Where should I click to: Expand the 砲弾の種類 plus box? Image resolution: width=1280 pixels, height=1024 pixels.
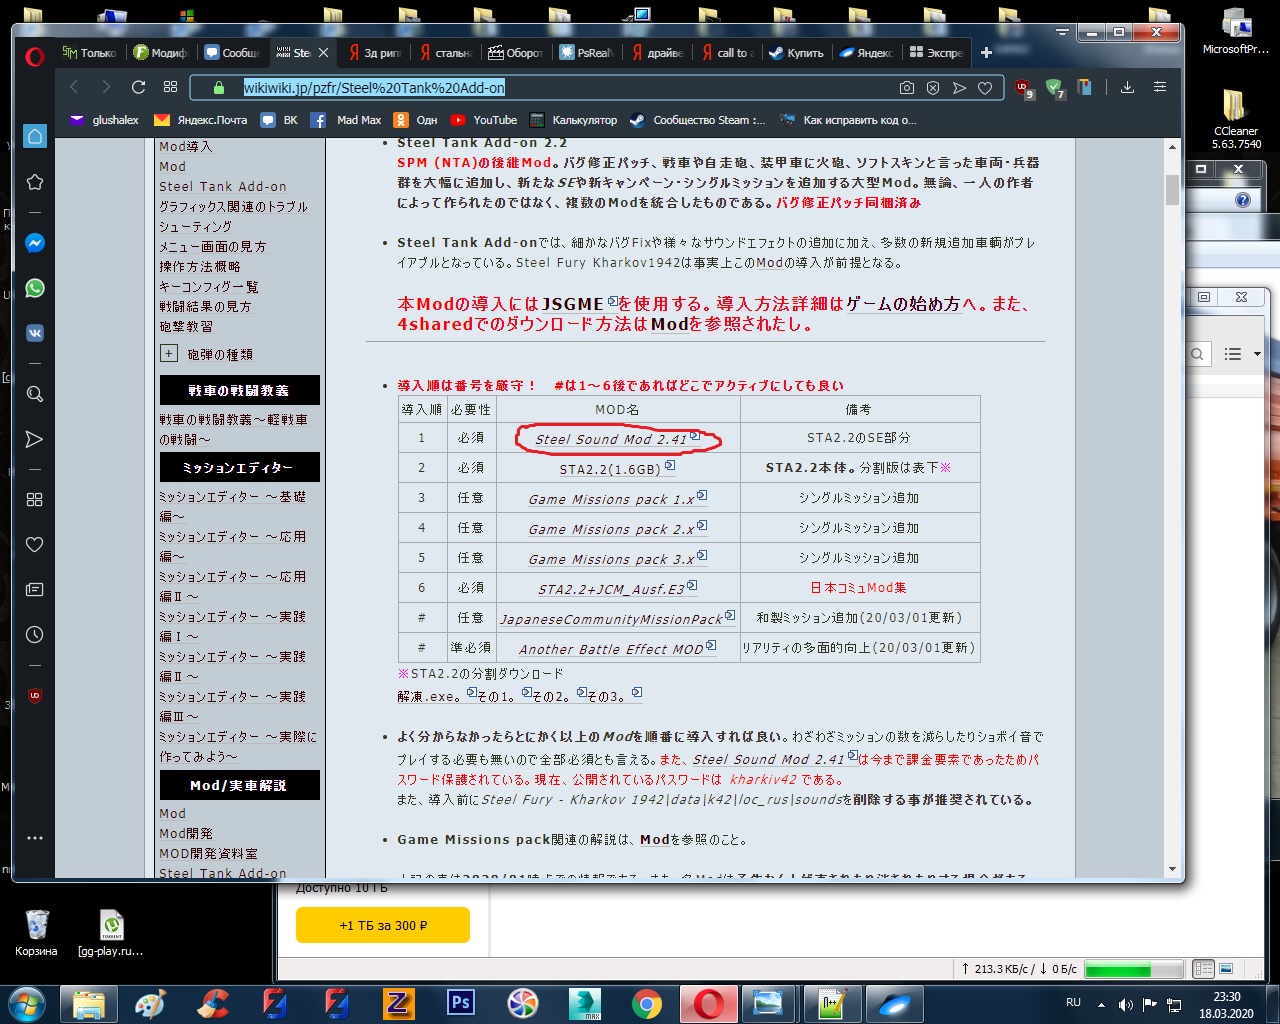168,353
